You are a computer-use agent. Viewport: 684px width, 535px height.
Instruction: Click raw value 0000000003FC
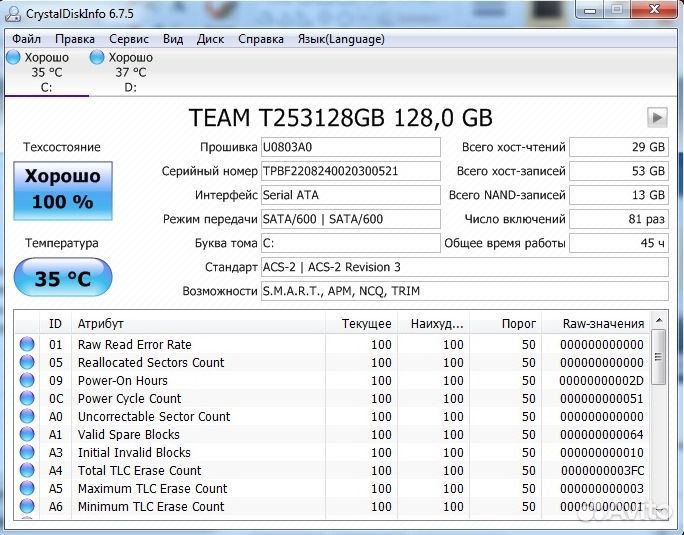[602, 470]
